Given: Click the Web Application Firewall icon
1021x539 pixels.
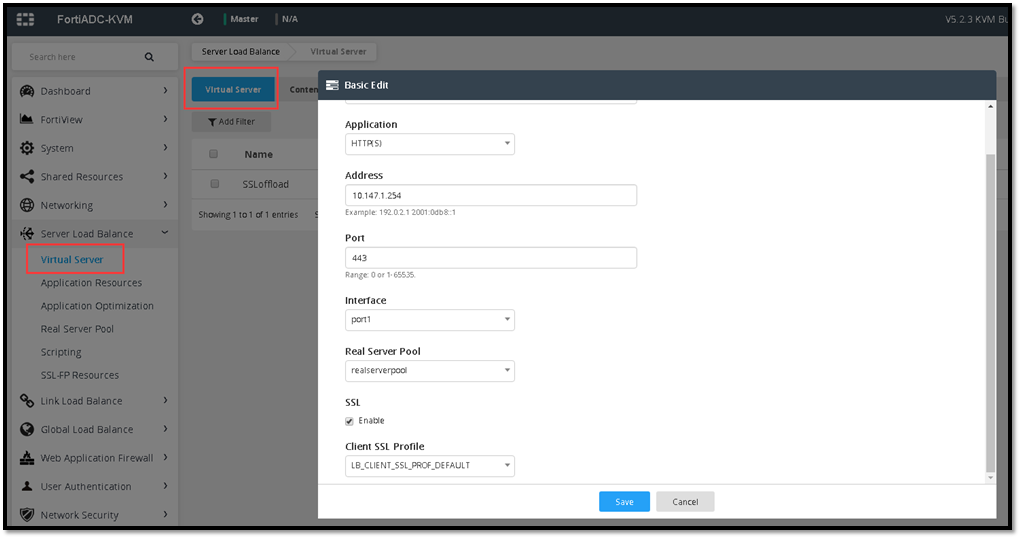Looking at the screenshot, I should 27,458.
